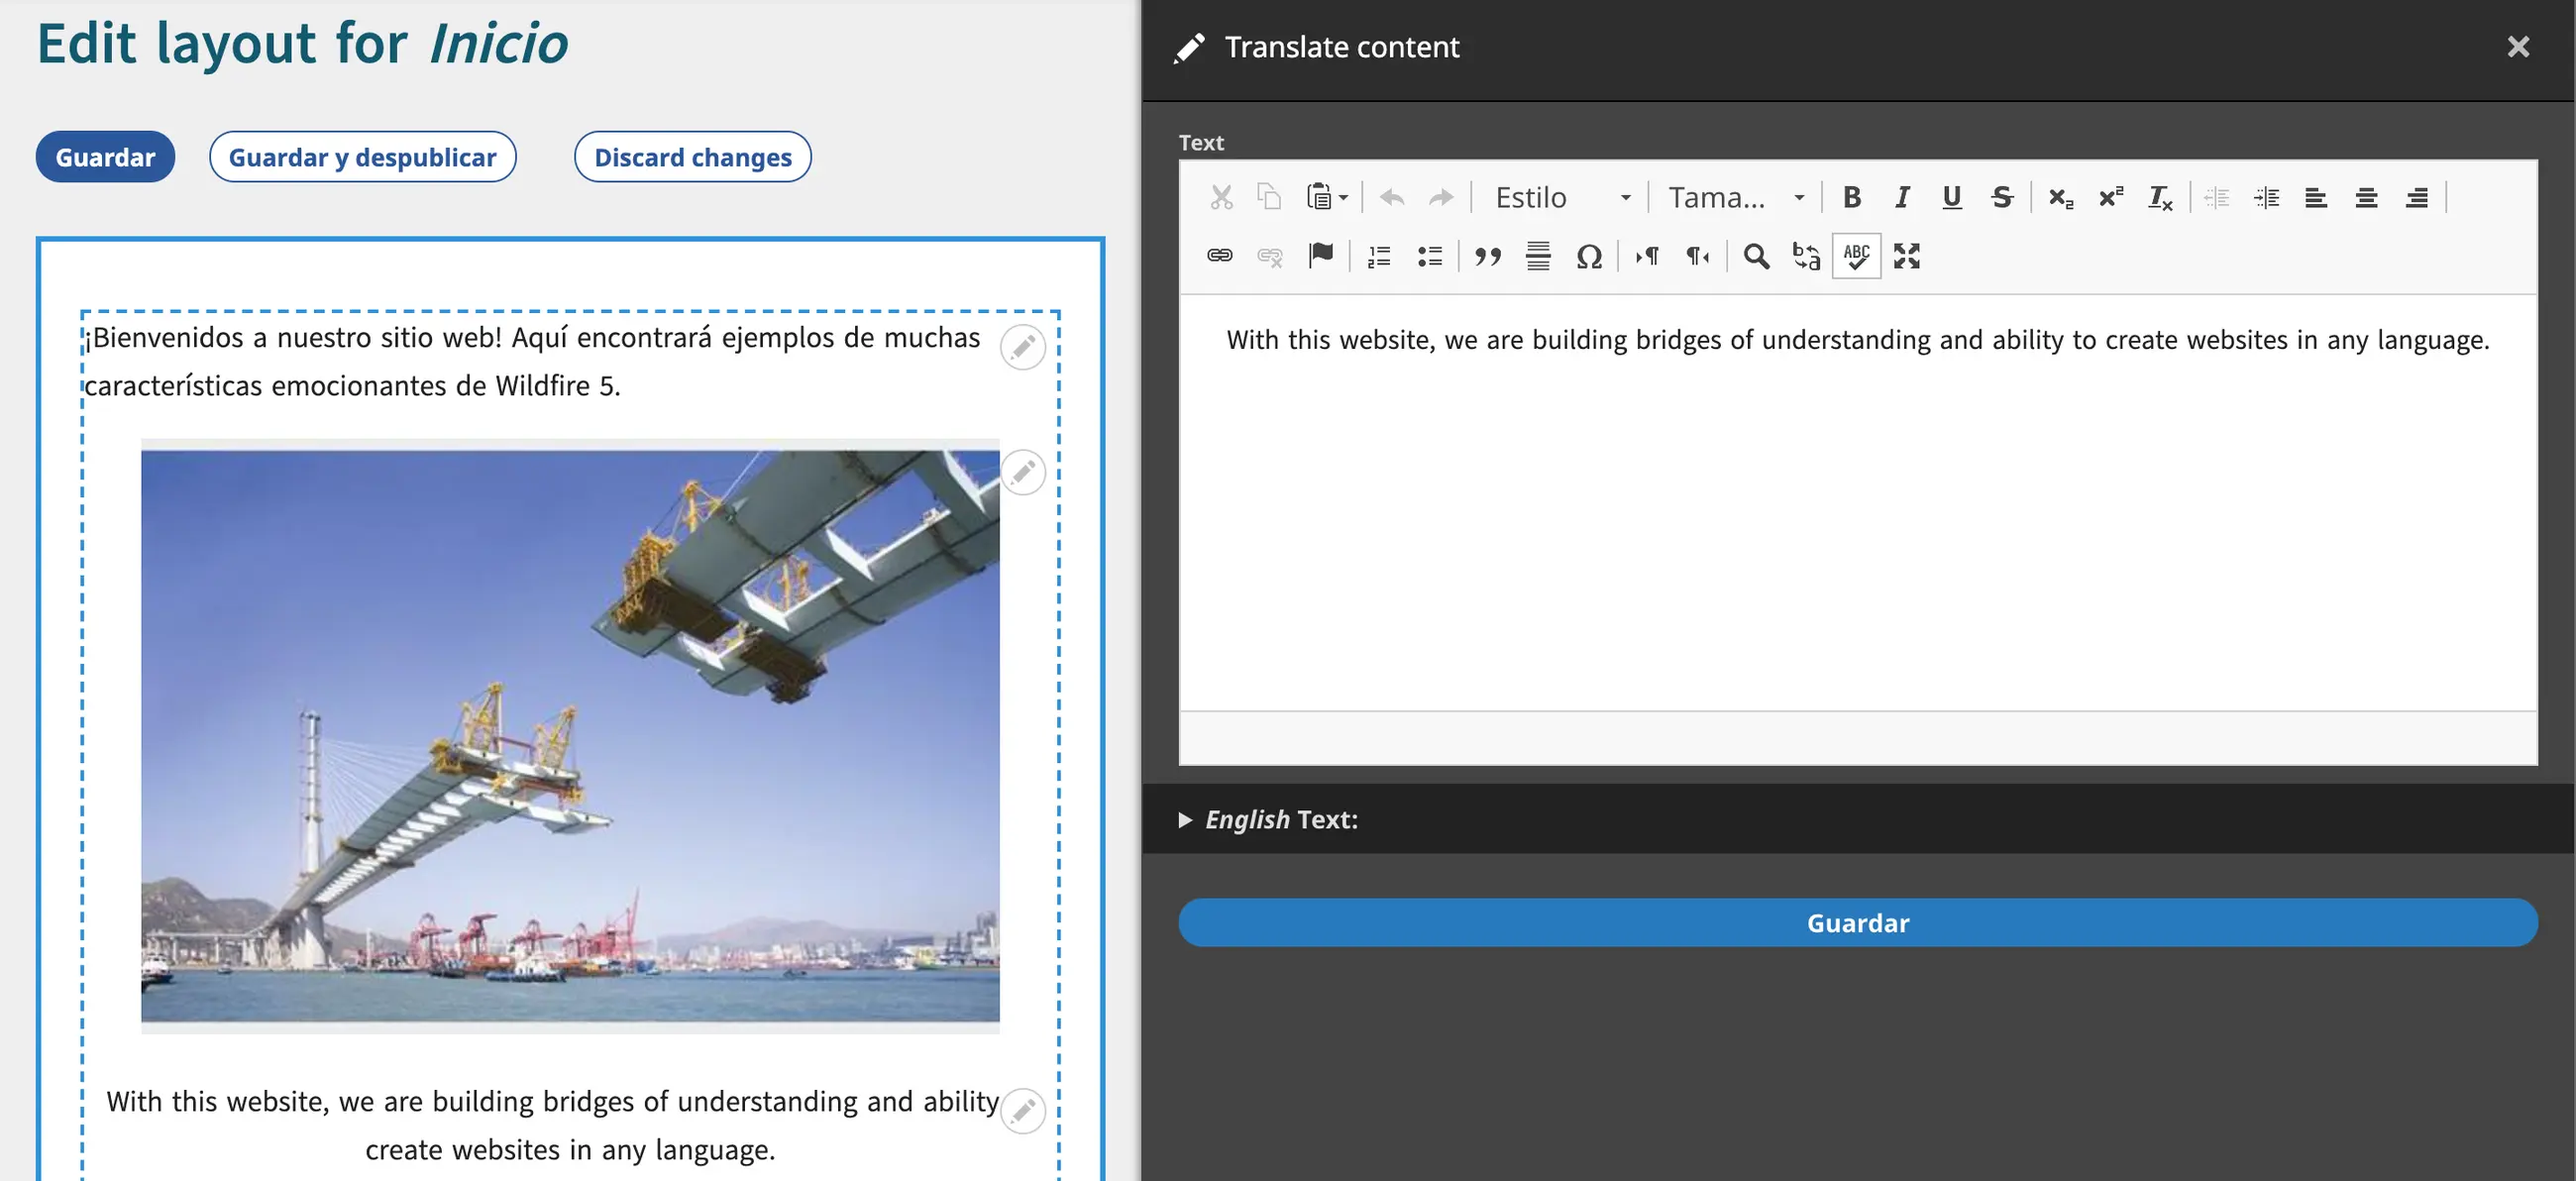Click Guardar y despublicar button
The image size is (2576, 1181).
362,157
